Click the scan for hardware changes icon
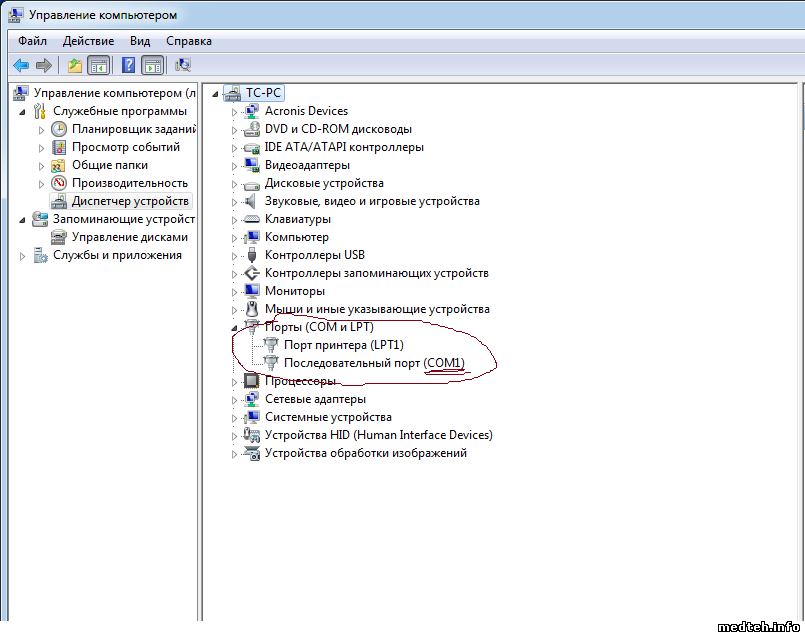Viewport: 805px width, 637px height. pos(183,65)
